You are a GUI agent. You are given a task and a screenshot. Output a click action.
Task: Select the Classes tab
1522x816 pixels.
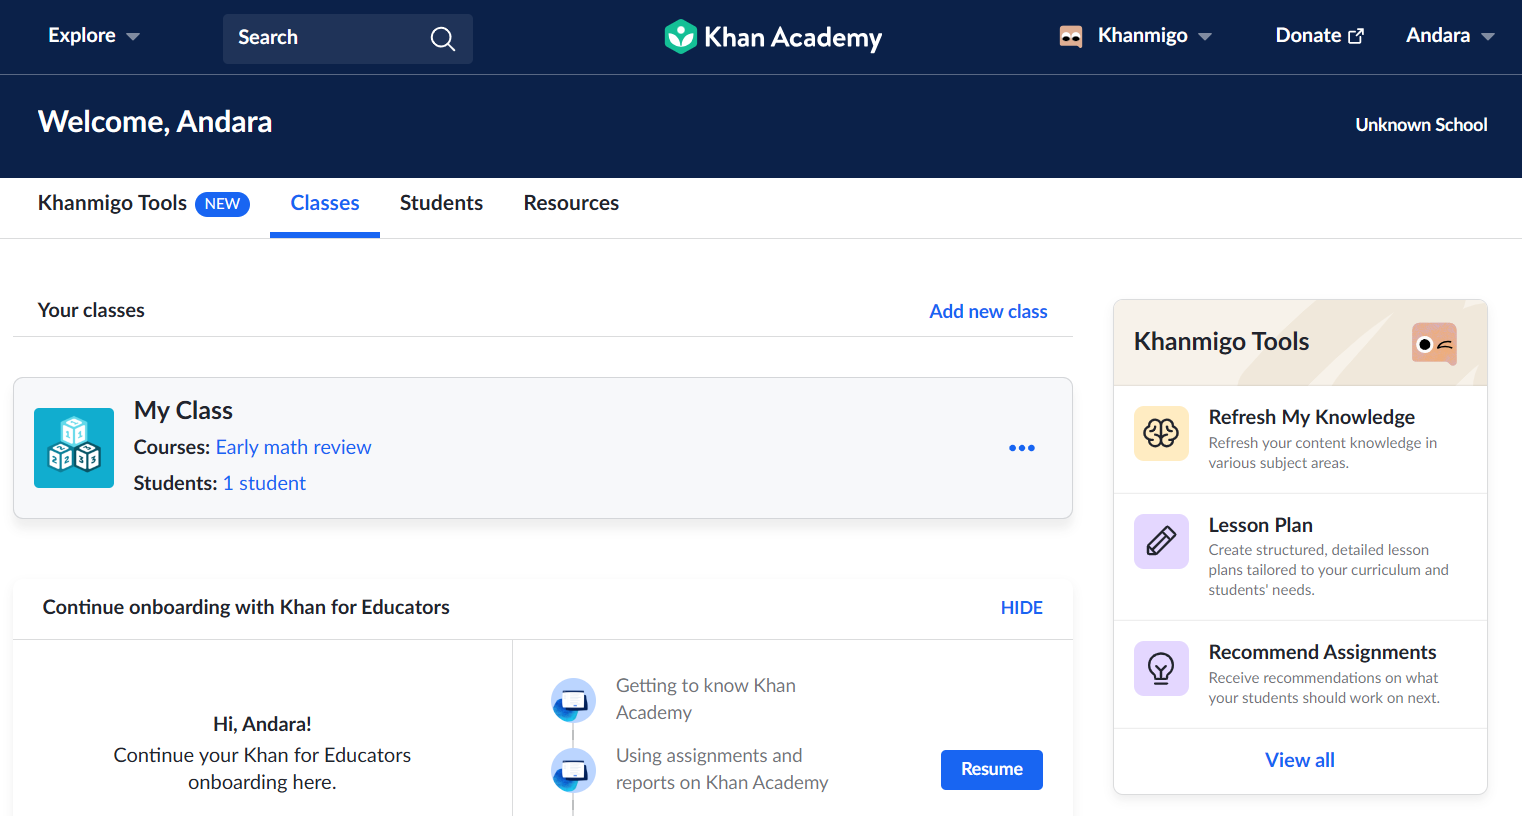click(325, 203)
